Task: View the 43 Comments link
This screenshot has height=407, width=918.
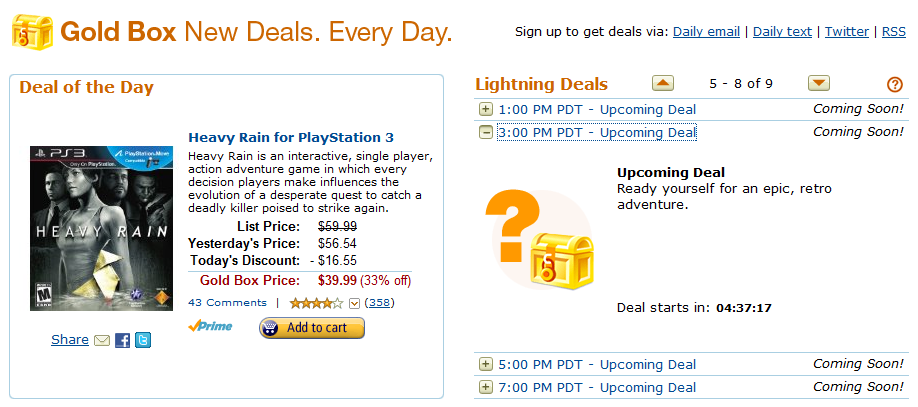Action: 227,302
